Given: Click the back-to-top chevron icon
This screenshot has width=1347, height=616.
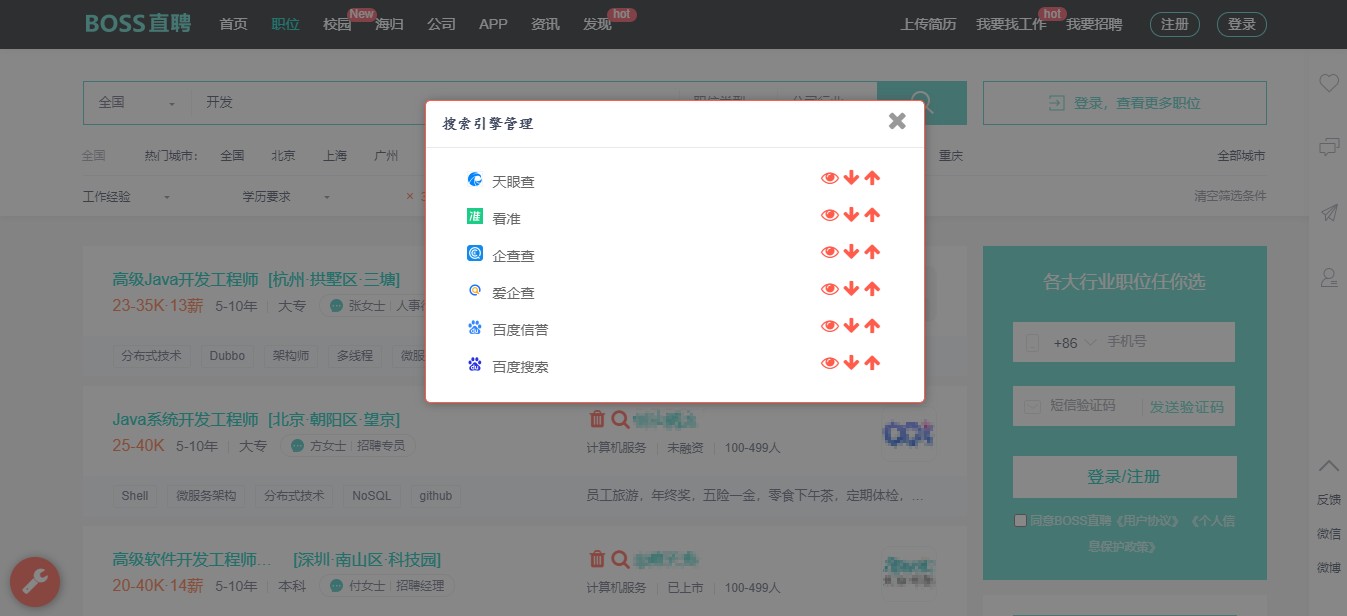Looking at the screenshot, I should [x=1328, y=465].
